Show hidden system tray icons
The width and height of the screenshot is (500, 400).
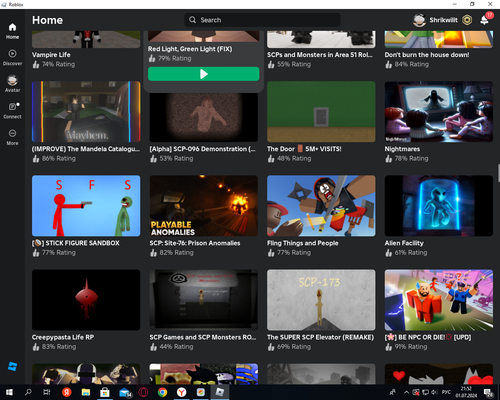(406, 392)
